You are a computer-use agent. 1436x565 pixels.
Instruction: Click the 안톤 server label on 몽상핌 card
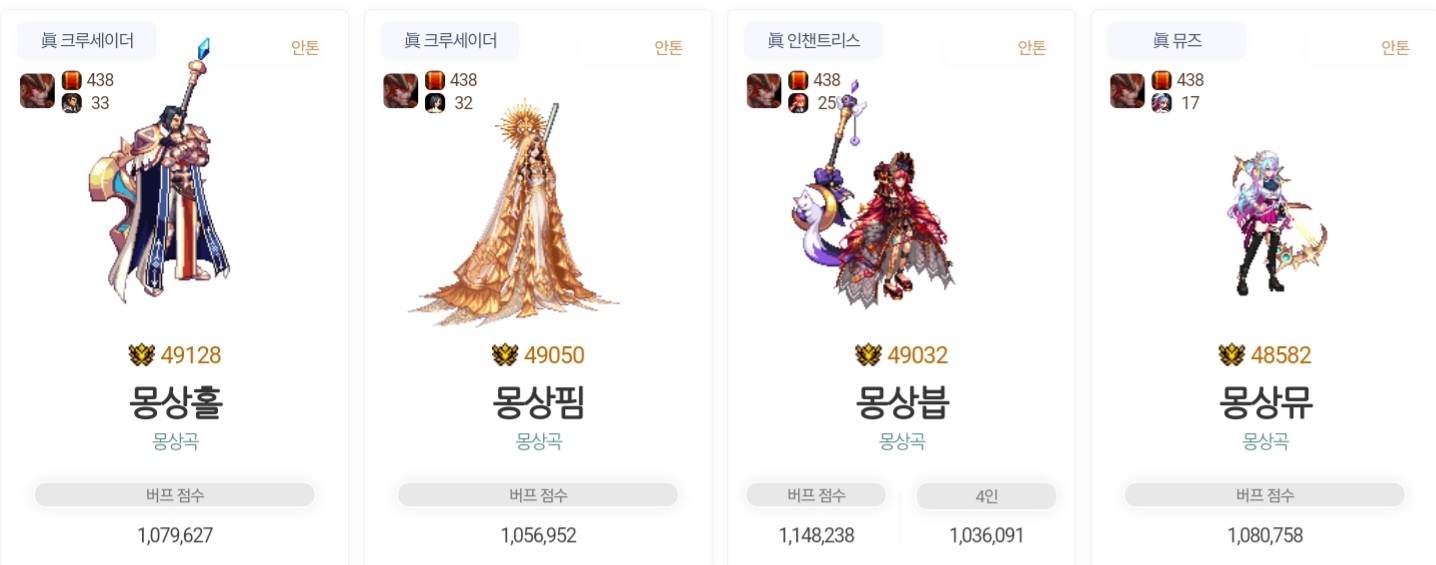[668, 48]
